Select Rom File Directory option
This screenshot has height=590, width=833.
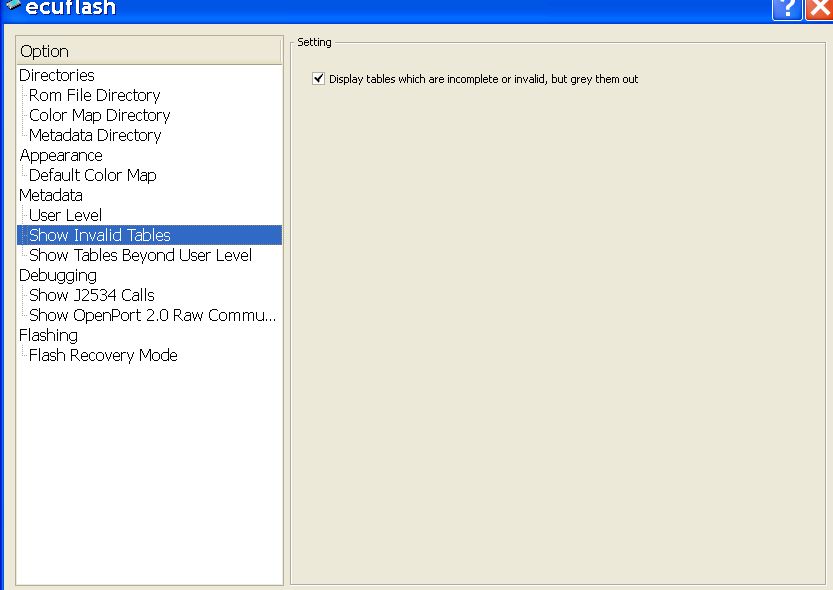[x=95, y=95]
